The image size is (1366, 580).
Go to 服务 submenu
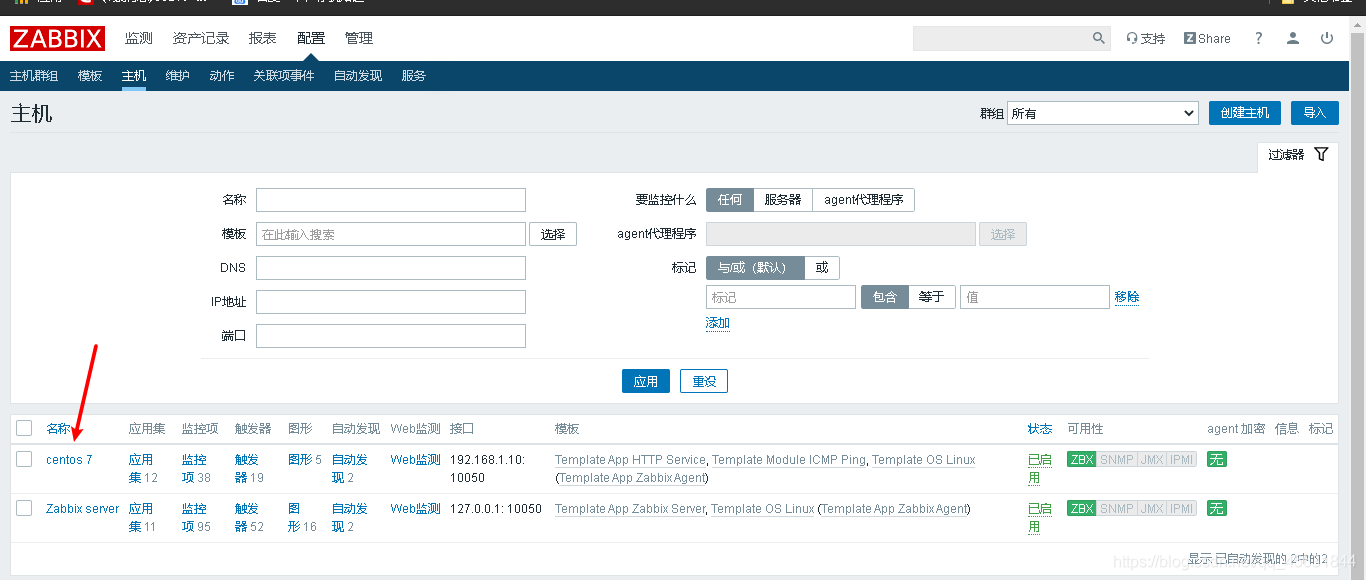tap(414, 76)
